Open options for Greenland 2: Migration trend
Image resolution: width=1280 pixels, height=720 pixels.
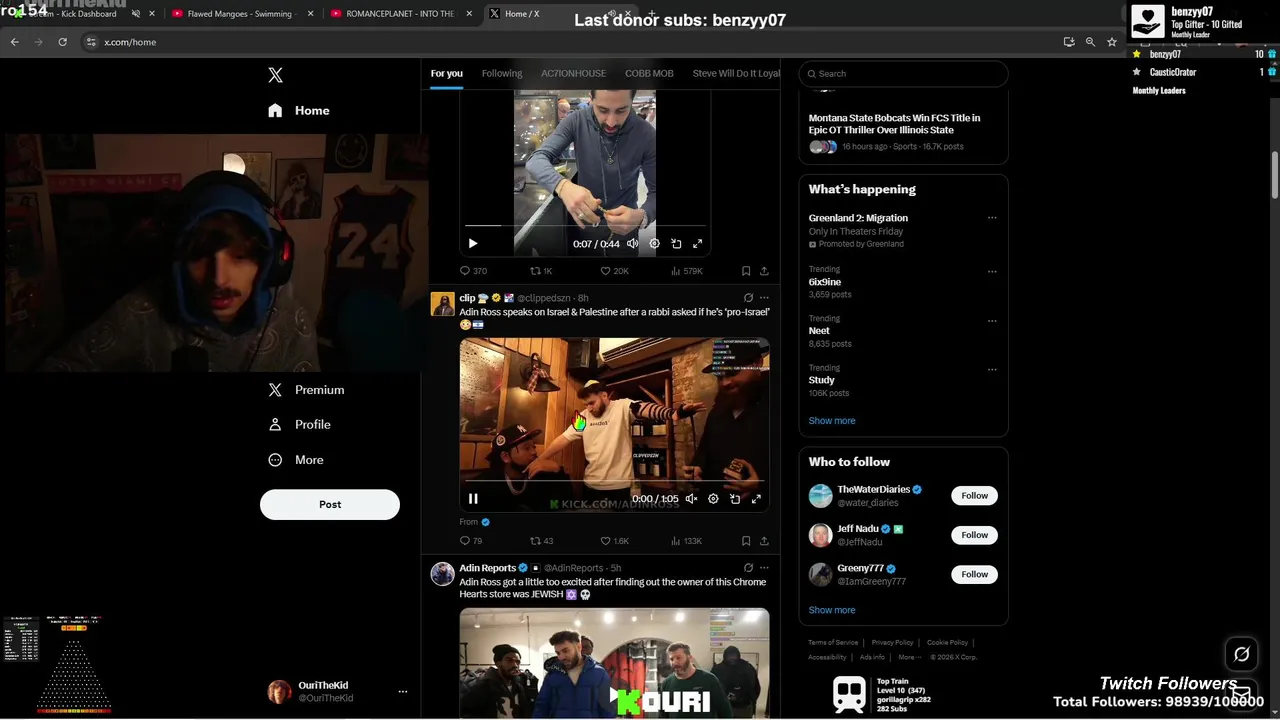[x=992, y=218]
